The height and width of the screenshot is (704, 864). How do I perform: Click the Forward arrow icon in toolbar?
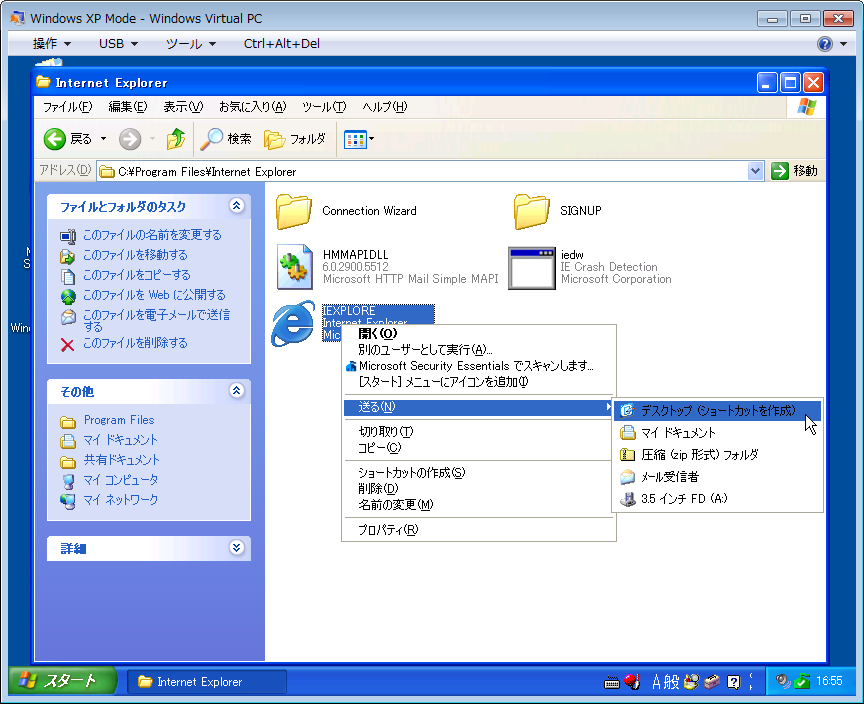coord(130,139)
